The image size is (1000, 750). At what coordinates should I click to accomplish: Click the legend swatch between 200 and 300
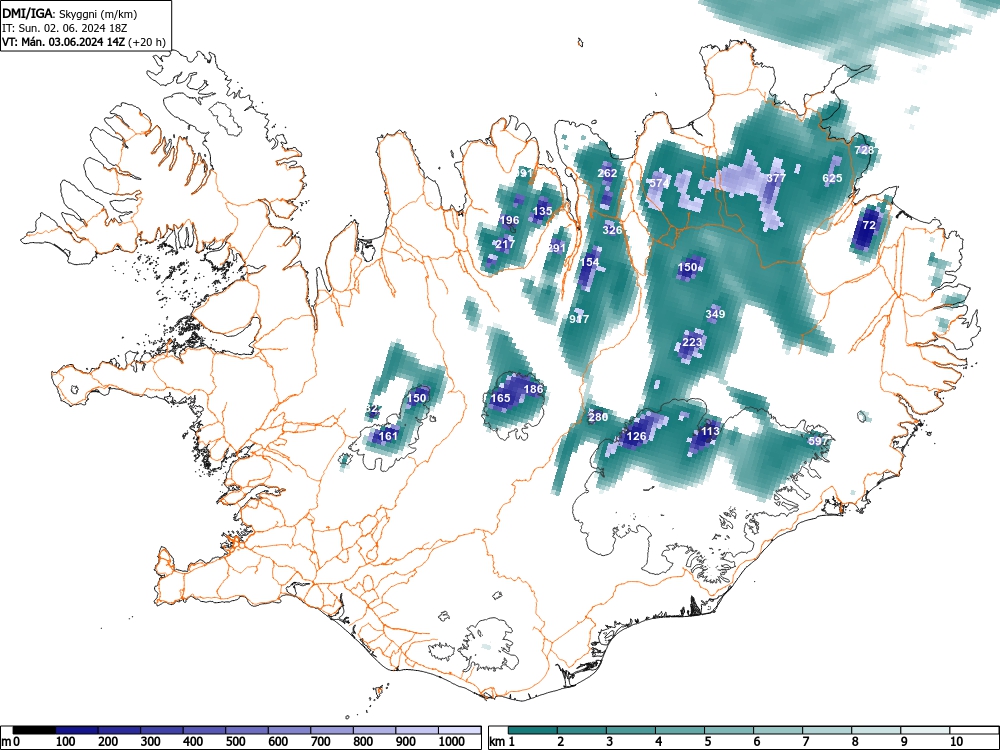119,730
